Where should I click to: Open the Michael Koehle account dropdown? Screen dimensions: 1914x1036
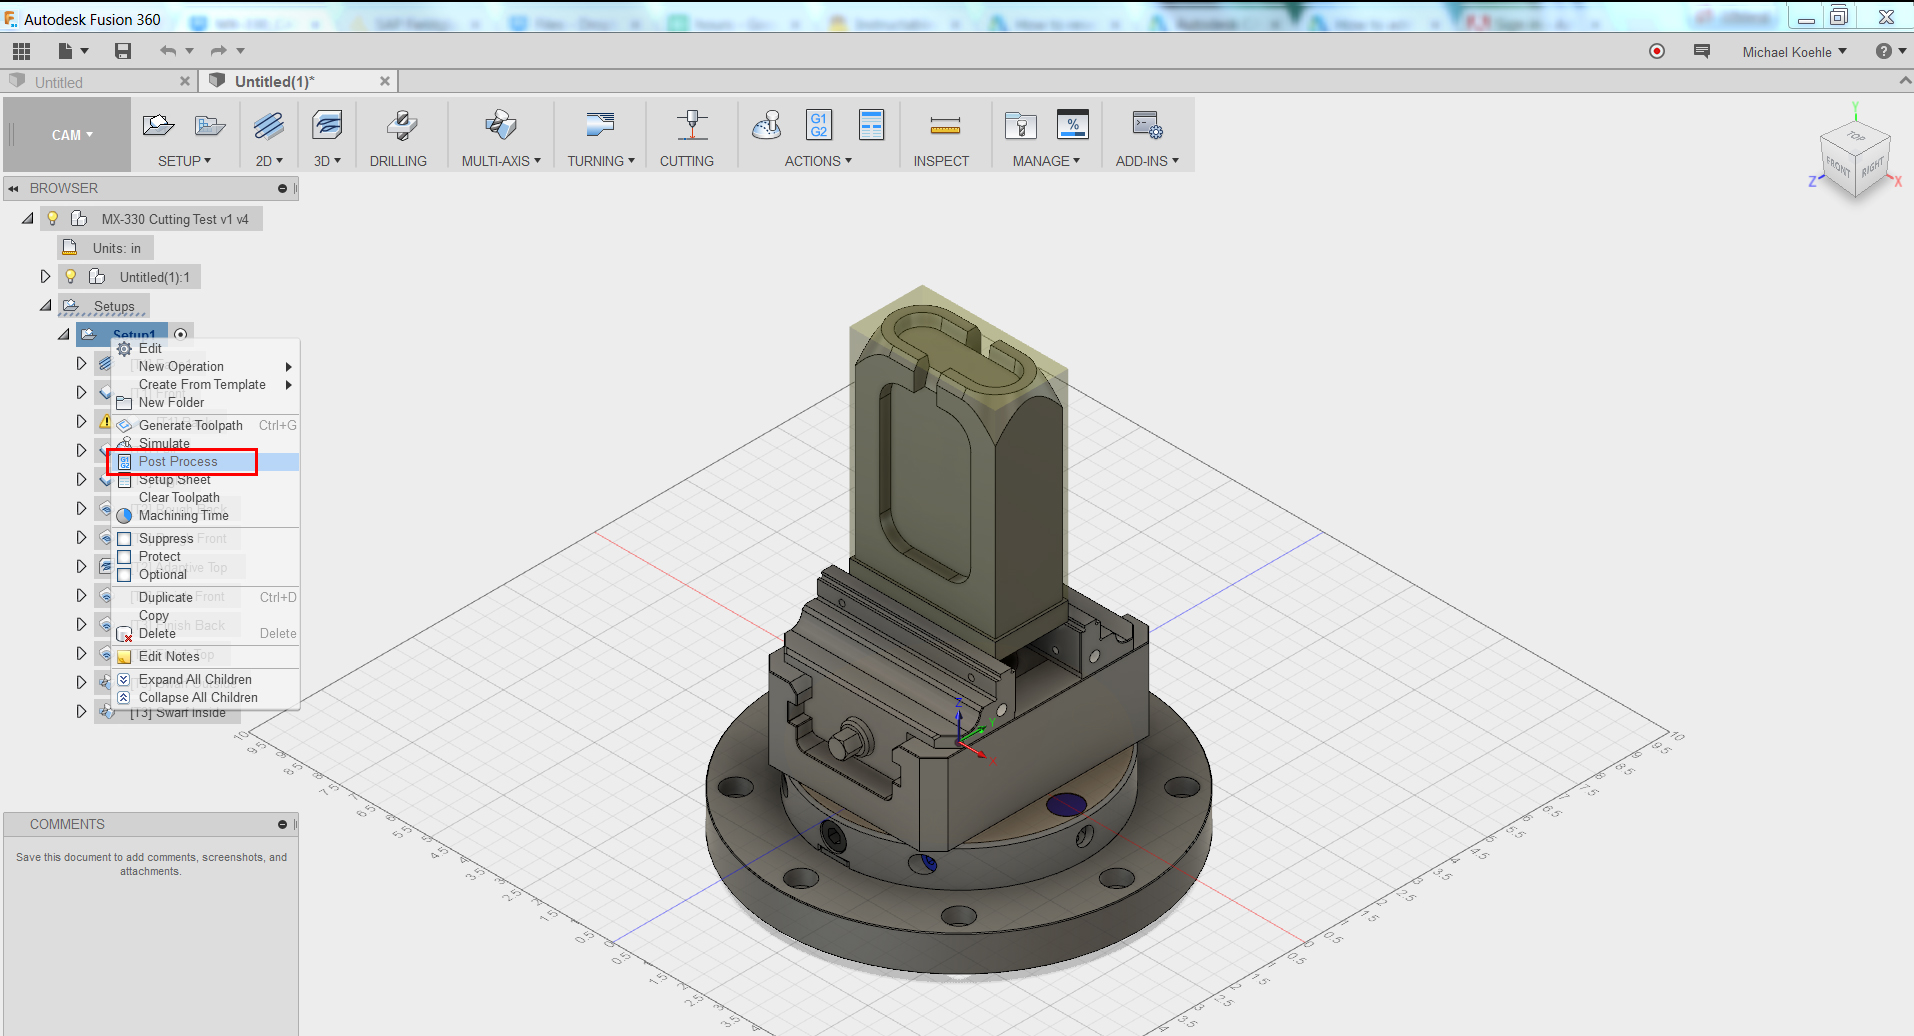(x=1795, y=52)
